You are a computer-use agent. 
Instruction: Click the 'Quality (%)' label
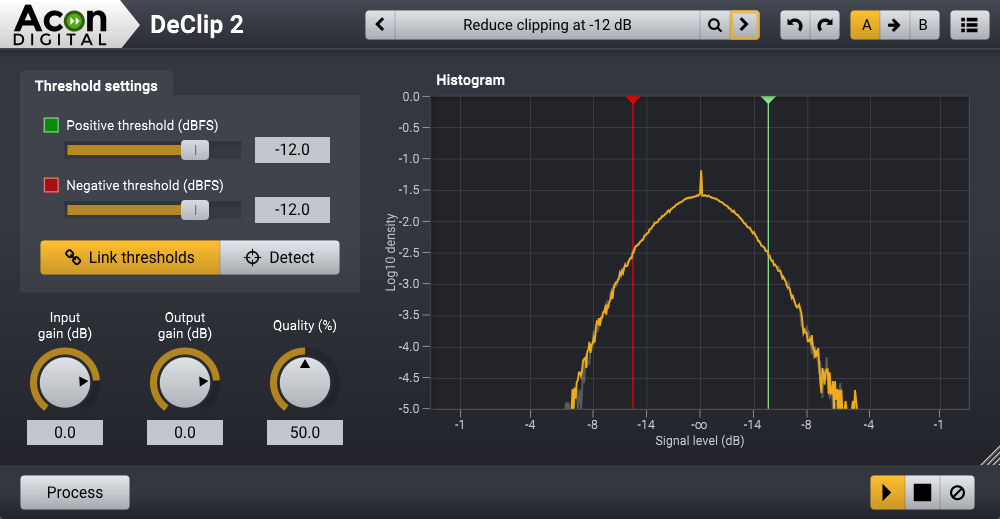tap(305, 325)
